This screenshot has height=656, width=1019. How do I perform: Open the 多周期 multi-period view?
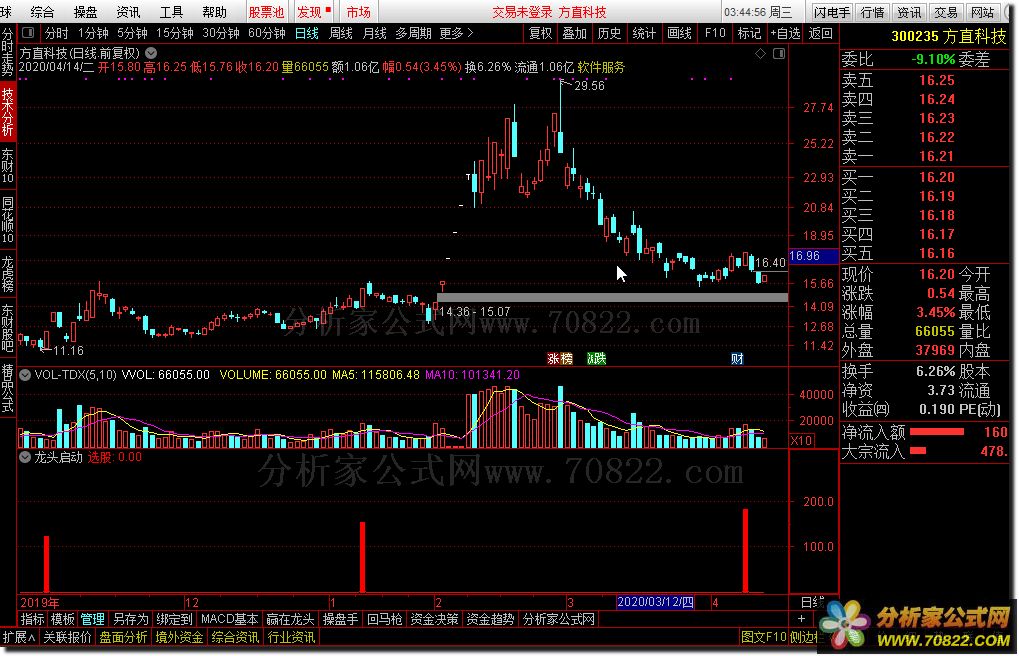click(x=413, y=33)
